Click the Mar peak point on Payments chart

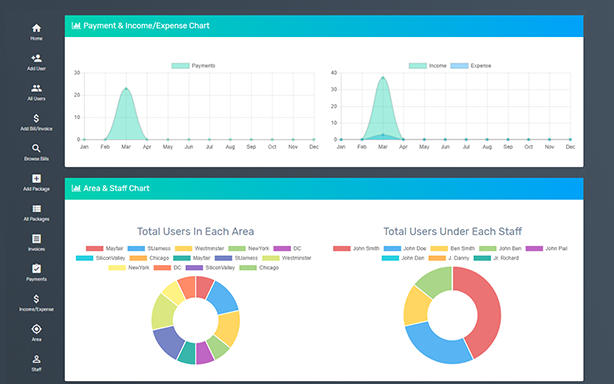click(x=126, y=89)
